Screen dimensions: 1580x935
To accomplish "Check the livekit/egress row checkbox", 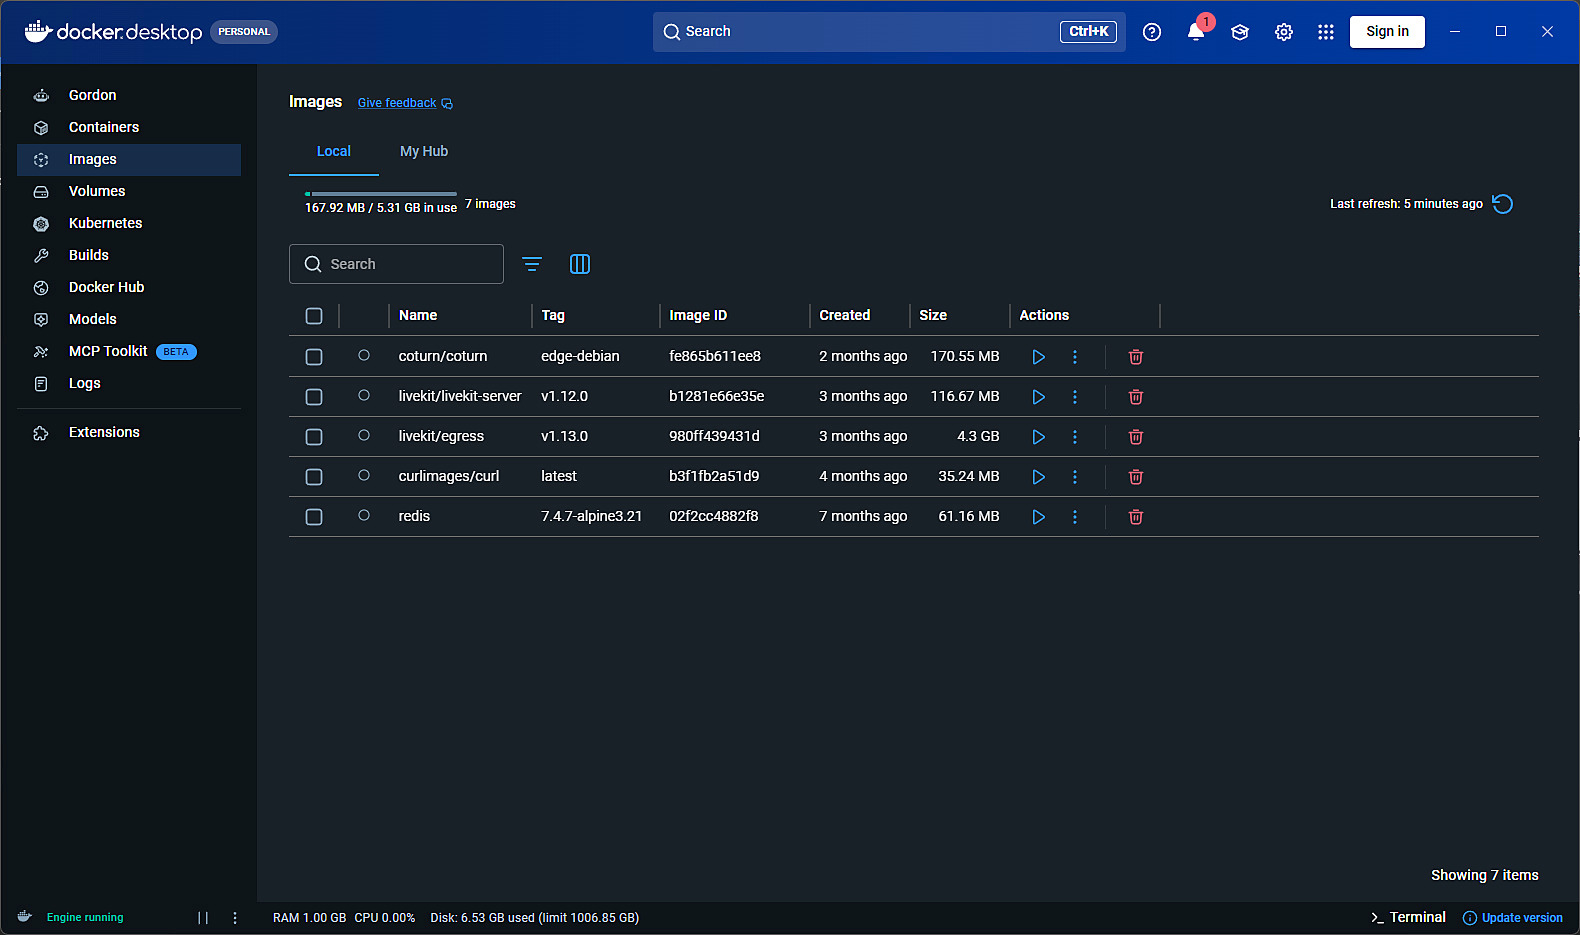I will [314, 437].
